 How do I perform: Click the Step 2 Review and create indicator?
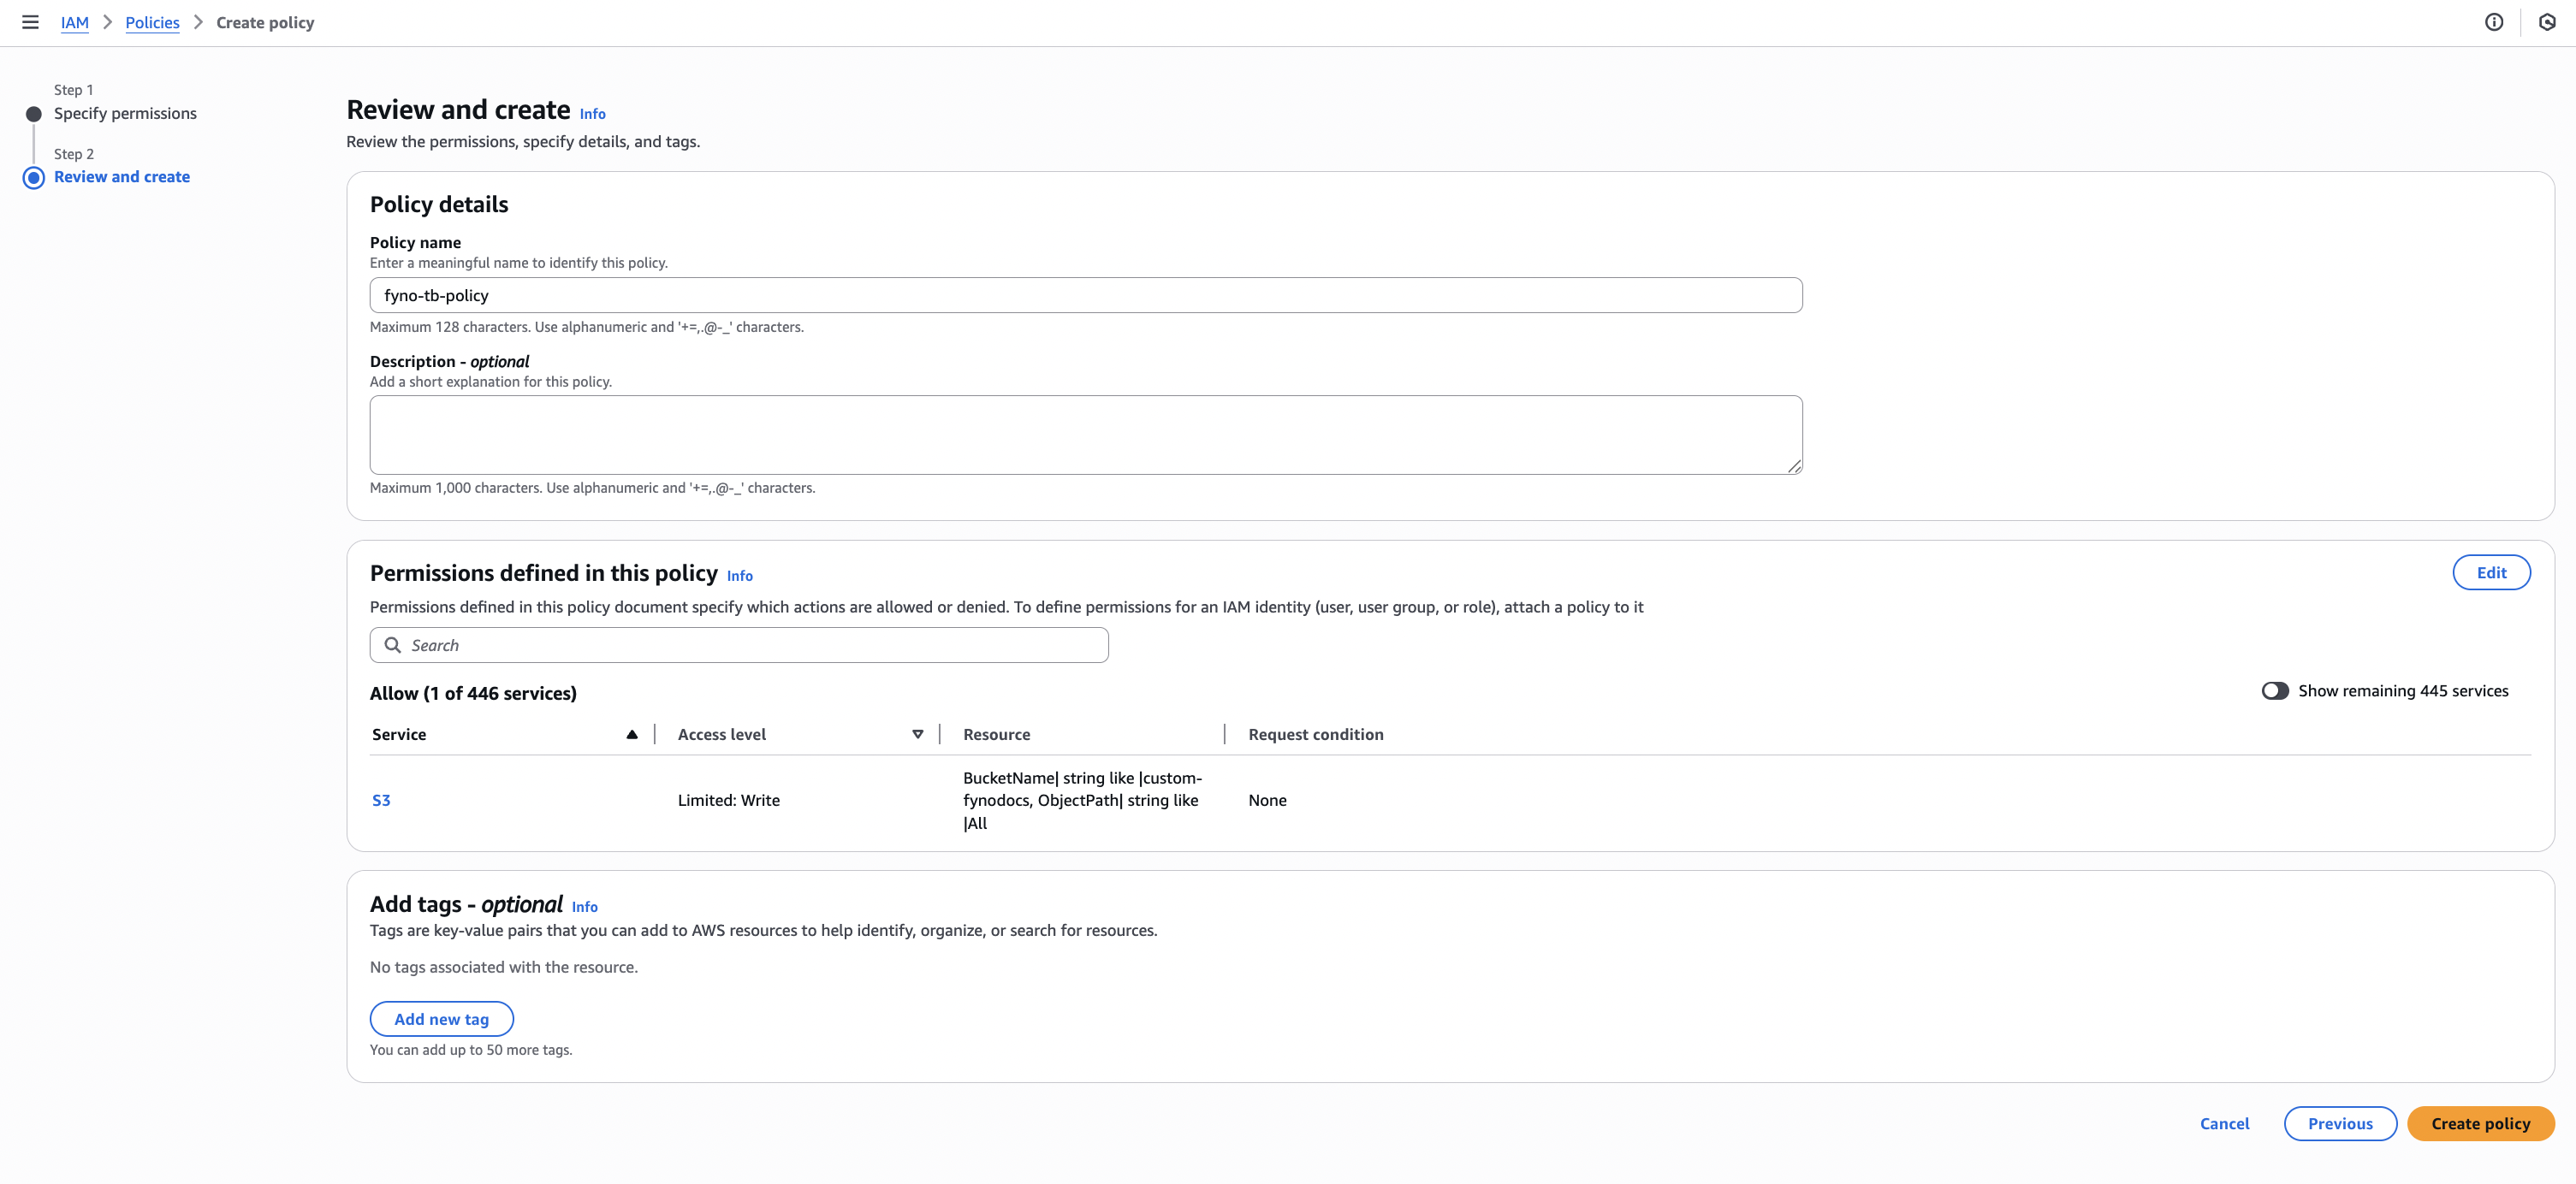[34, 178]
